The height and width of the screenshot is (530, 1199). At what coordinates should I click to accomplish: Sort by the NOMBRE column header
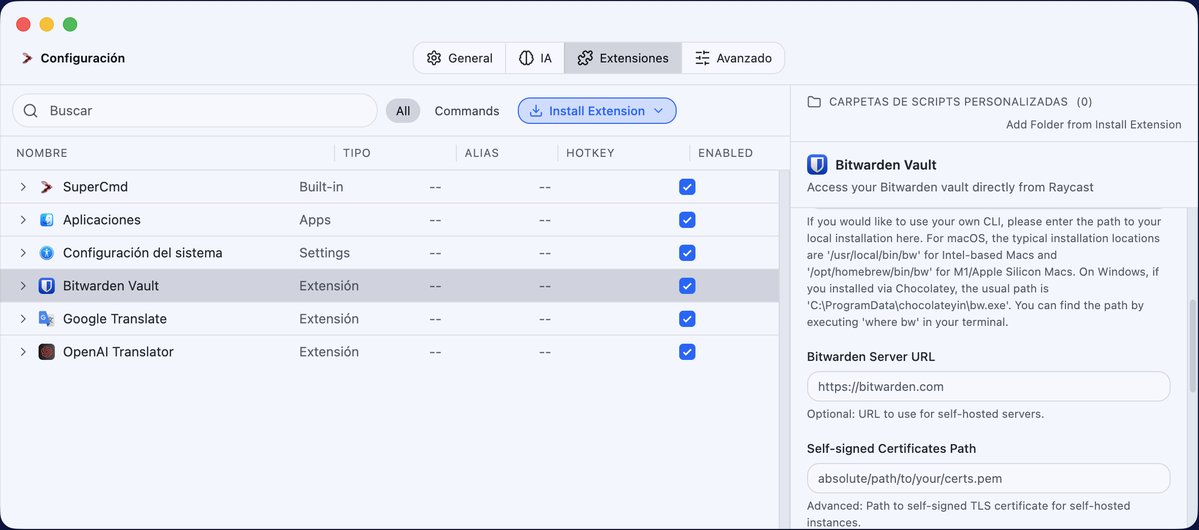point(42,153)
